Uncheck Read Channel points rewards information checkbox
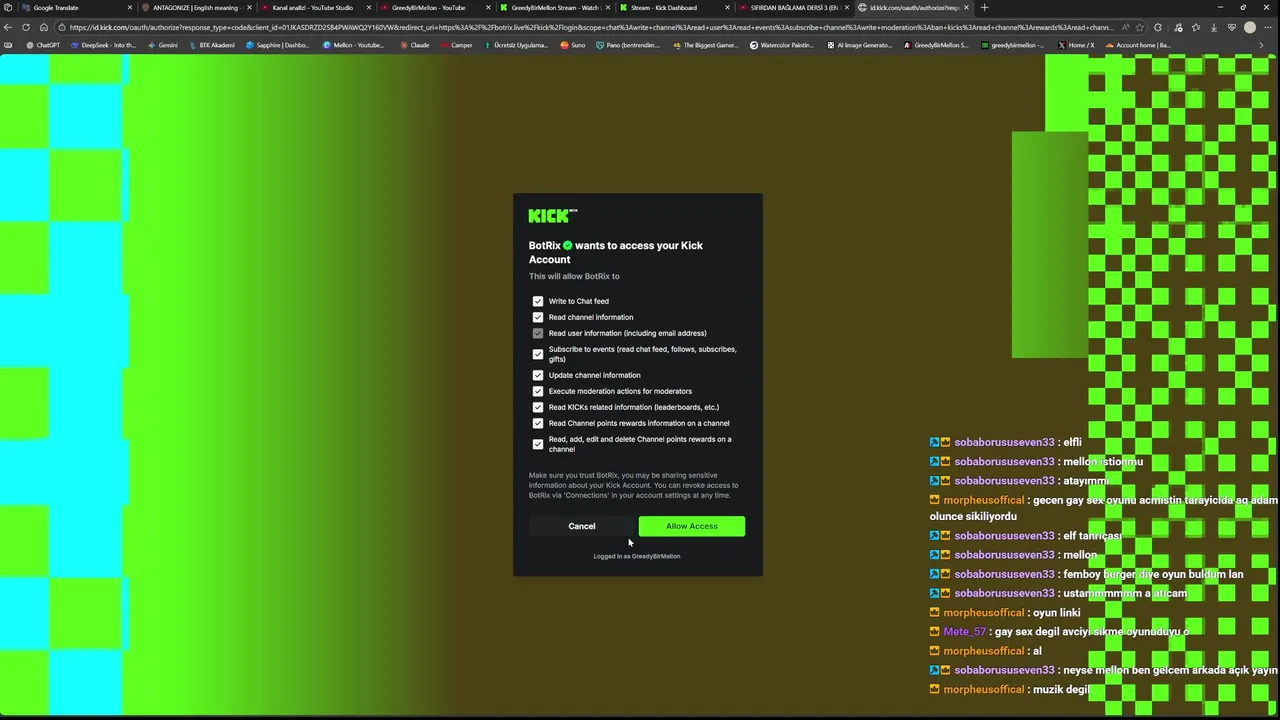The image size is (1280, 720). [538, 423]
